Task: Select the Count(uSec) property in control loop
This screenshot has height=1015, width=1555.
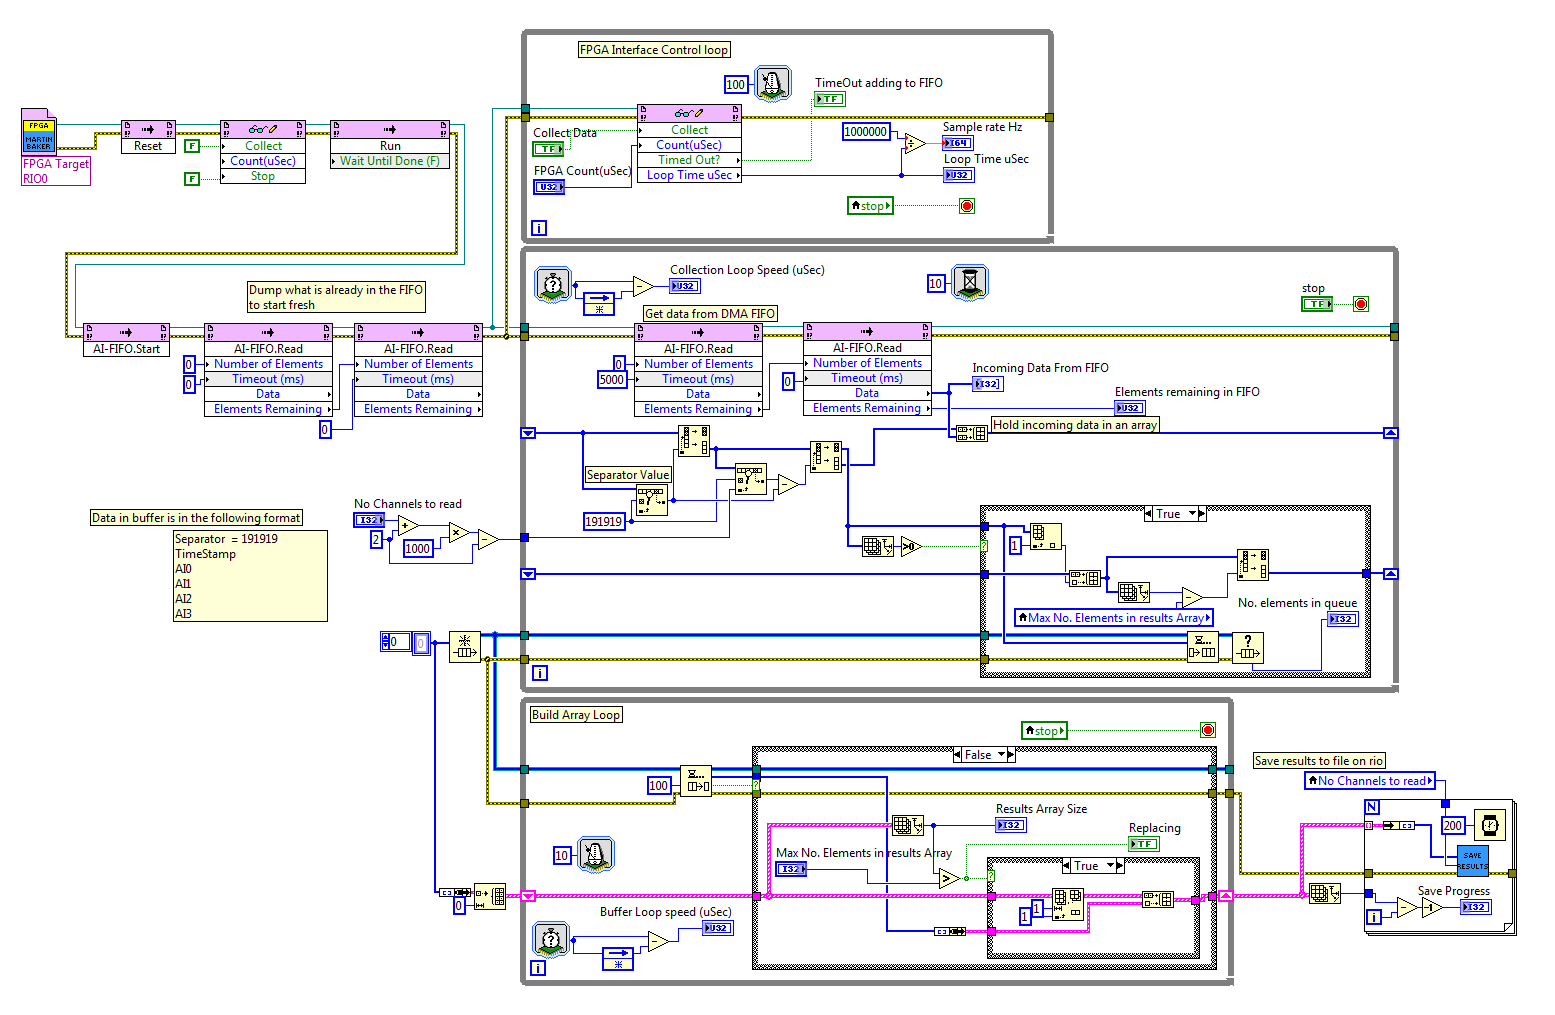Action: (x=690, y=145)
